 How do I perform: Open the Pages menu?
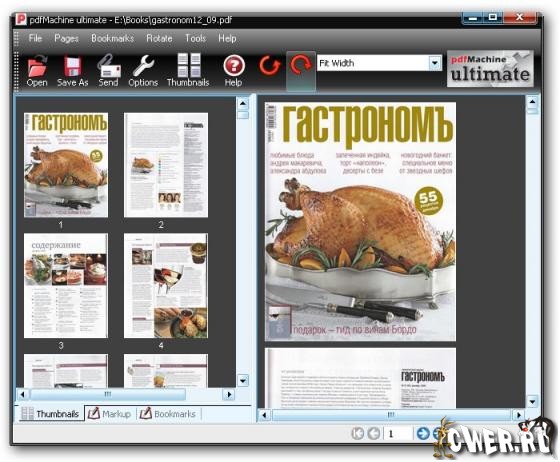pyautogui.click(x=66, y=38)
